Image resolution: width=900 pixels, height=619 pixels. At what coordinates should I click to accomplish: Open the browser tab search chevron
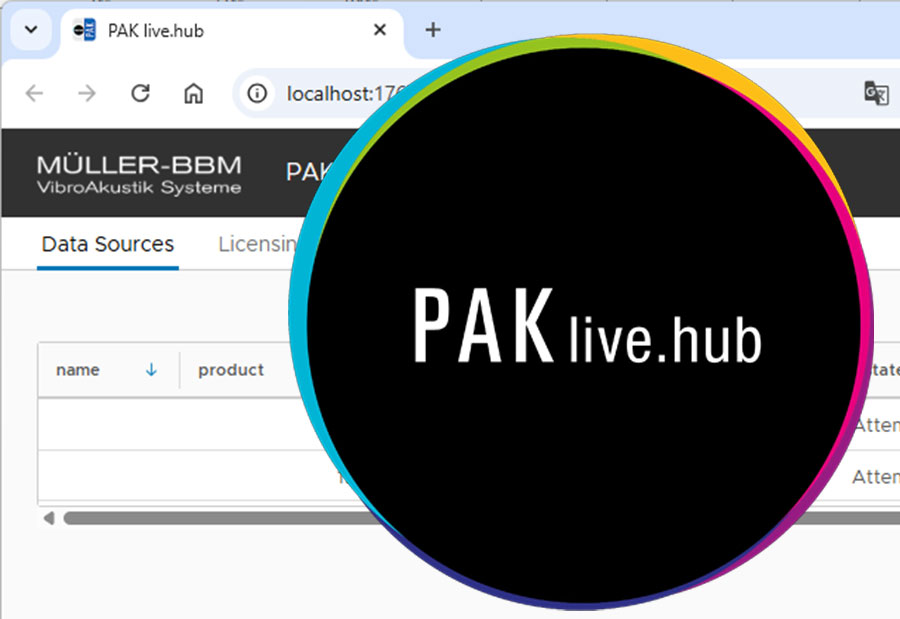pyautogui.click(x=30, y=29)
